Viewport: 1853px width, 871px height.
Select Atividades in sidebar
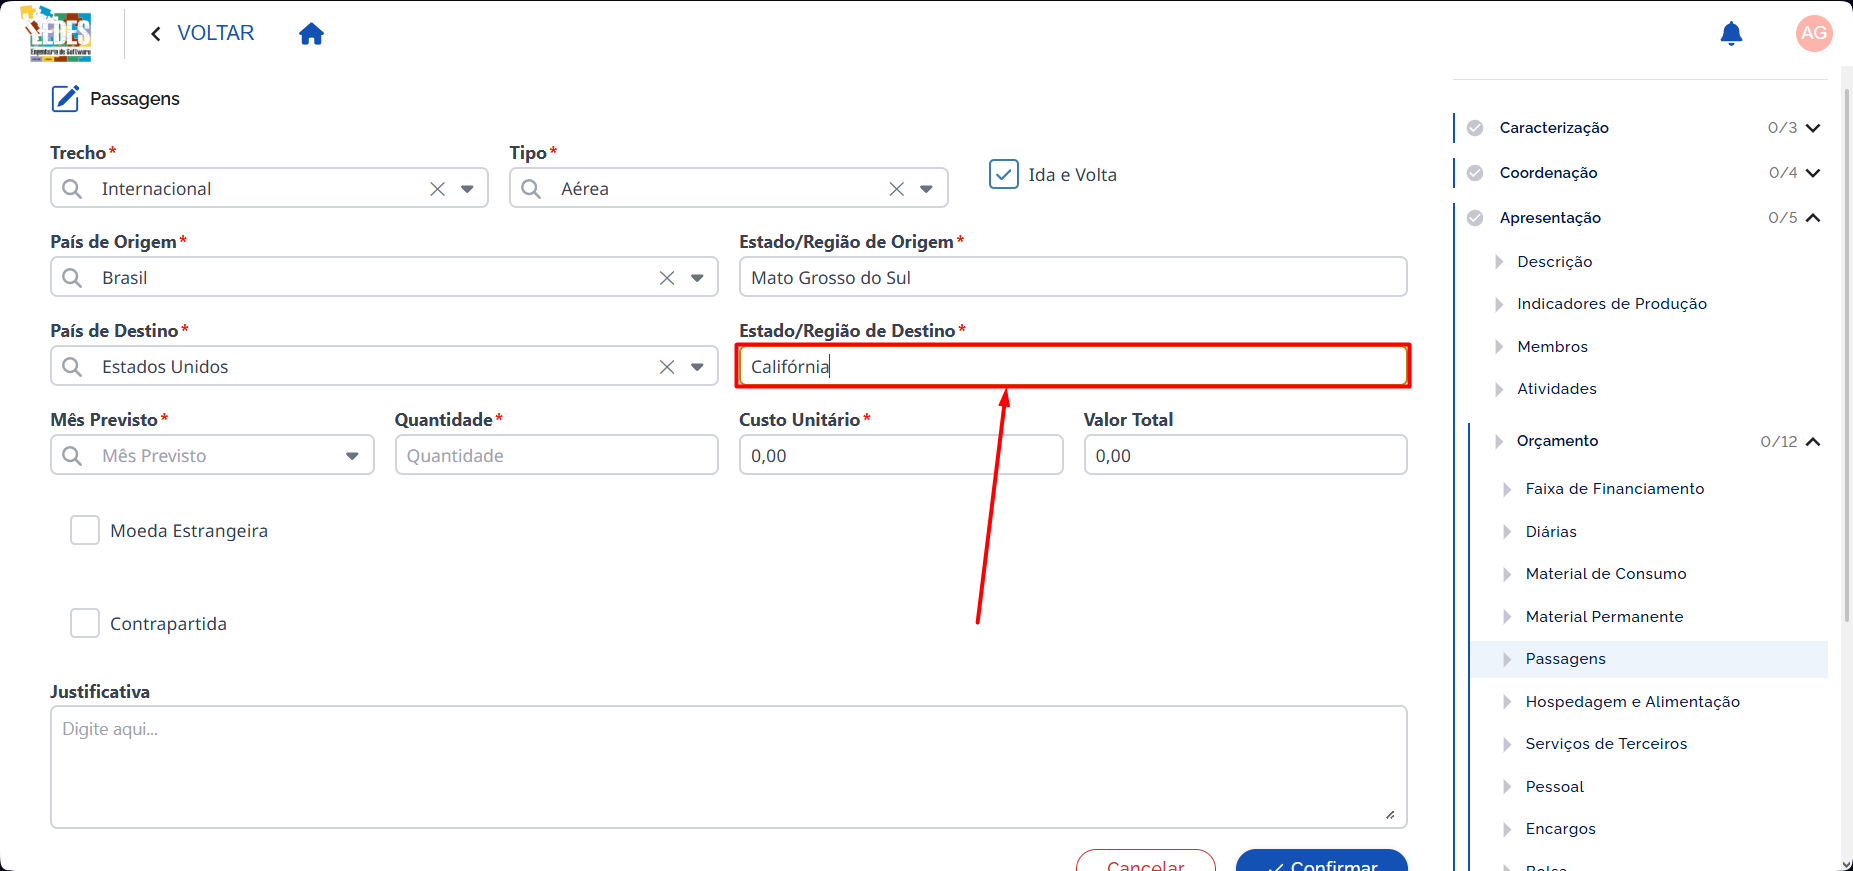coord(1557,389)
